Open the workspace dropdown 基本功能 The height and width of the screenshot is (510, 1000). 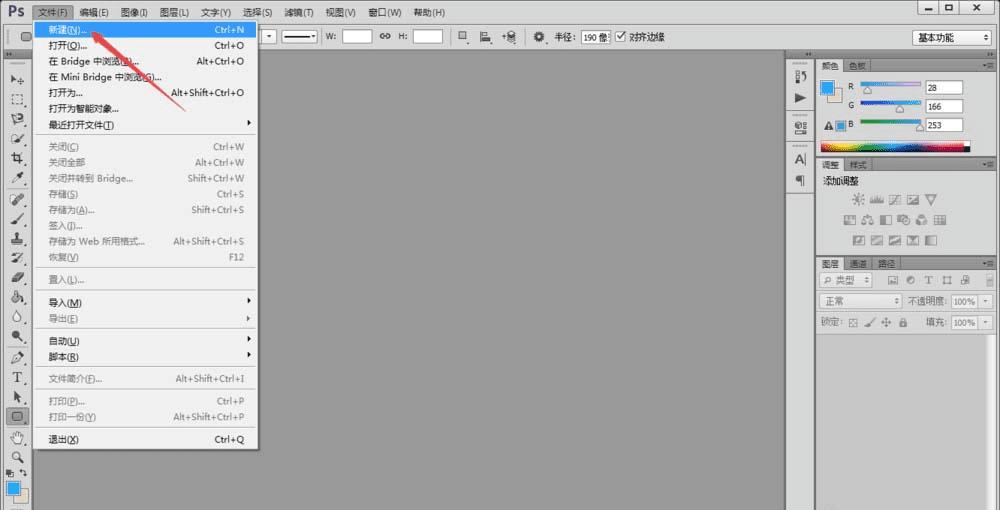point(951,38)
